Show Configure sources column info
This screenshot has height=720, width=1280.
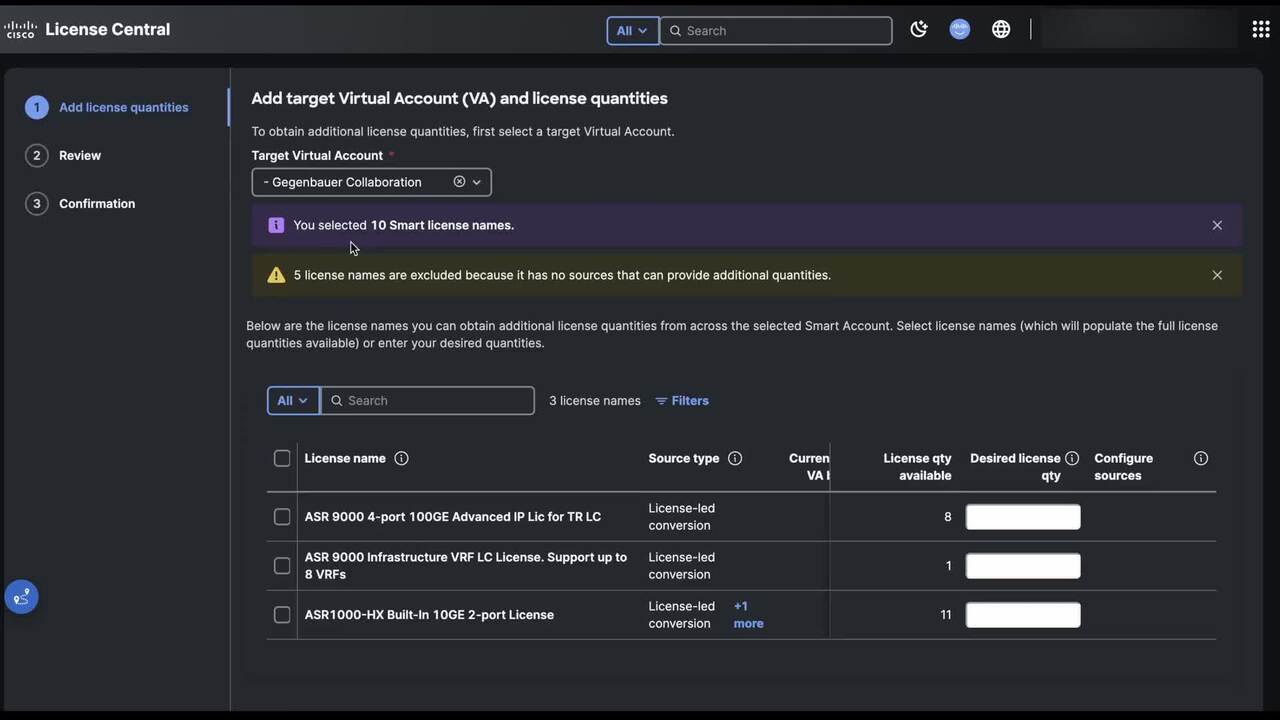pyautogui.click(x=1201, y=458)
